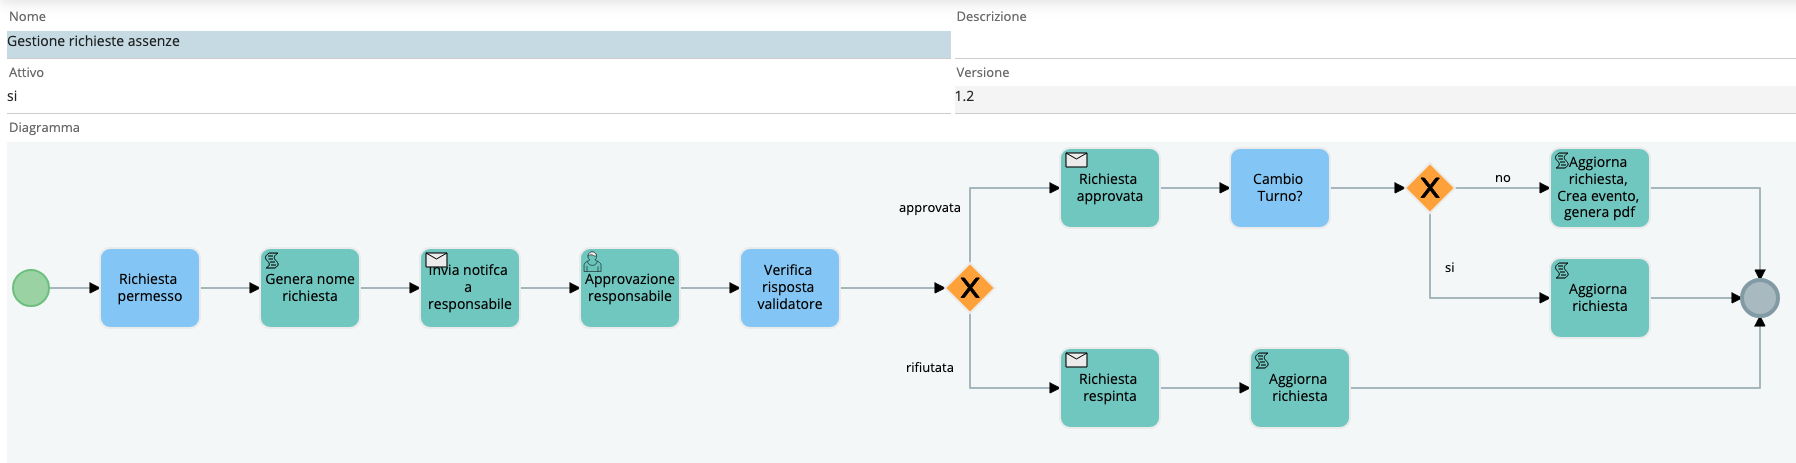The width and height of the screenshot is (1796, 463).
Task: Click envelope icon on Invia notifca task
Action: pos(436,259)
